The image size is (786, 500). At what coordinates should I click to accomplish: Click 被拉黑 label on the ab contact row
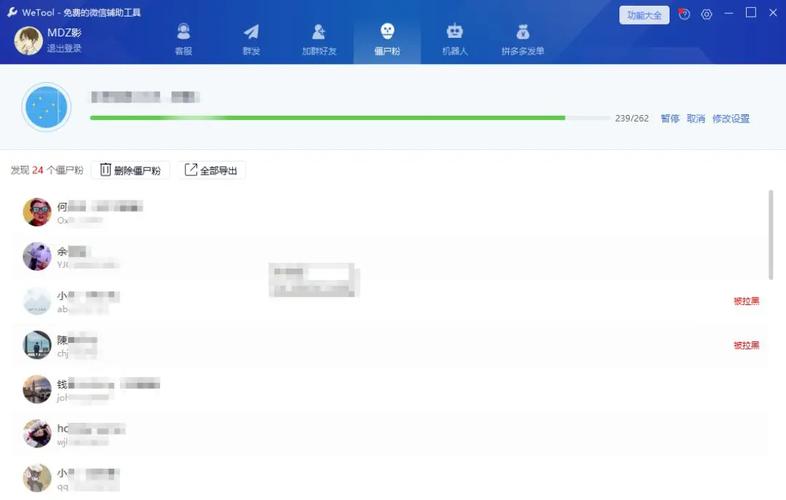[x=746, y=301]
